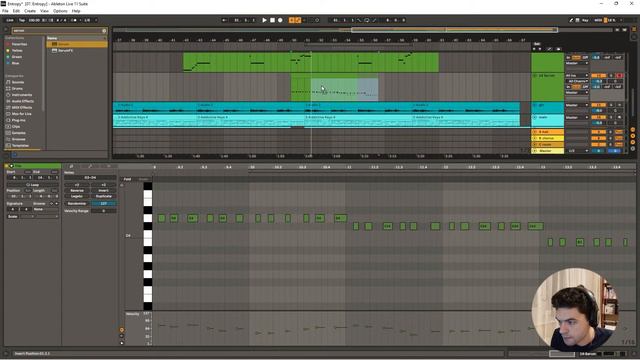Viewport: 640px width, 360px height.
Task: Arm the Serum track for recording
Action: [x=619, y=76]
